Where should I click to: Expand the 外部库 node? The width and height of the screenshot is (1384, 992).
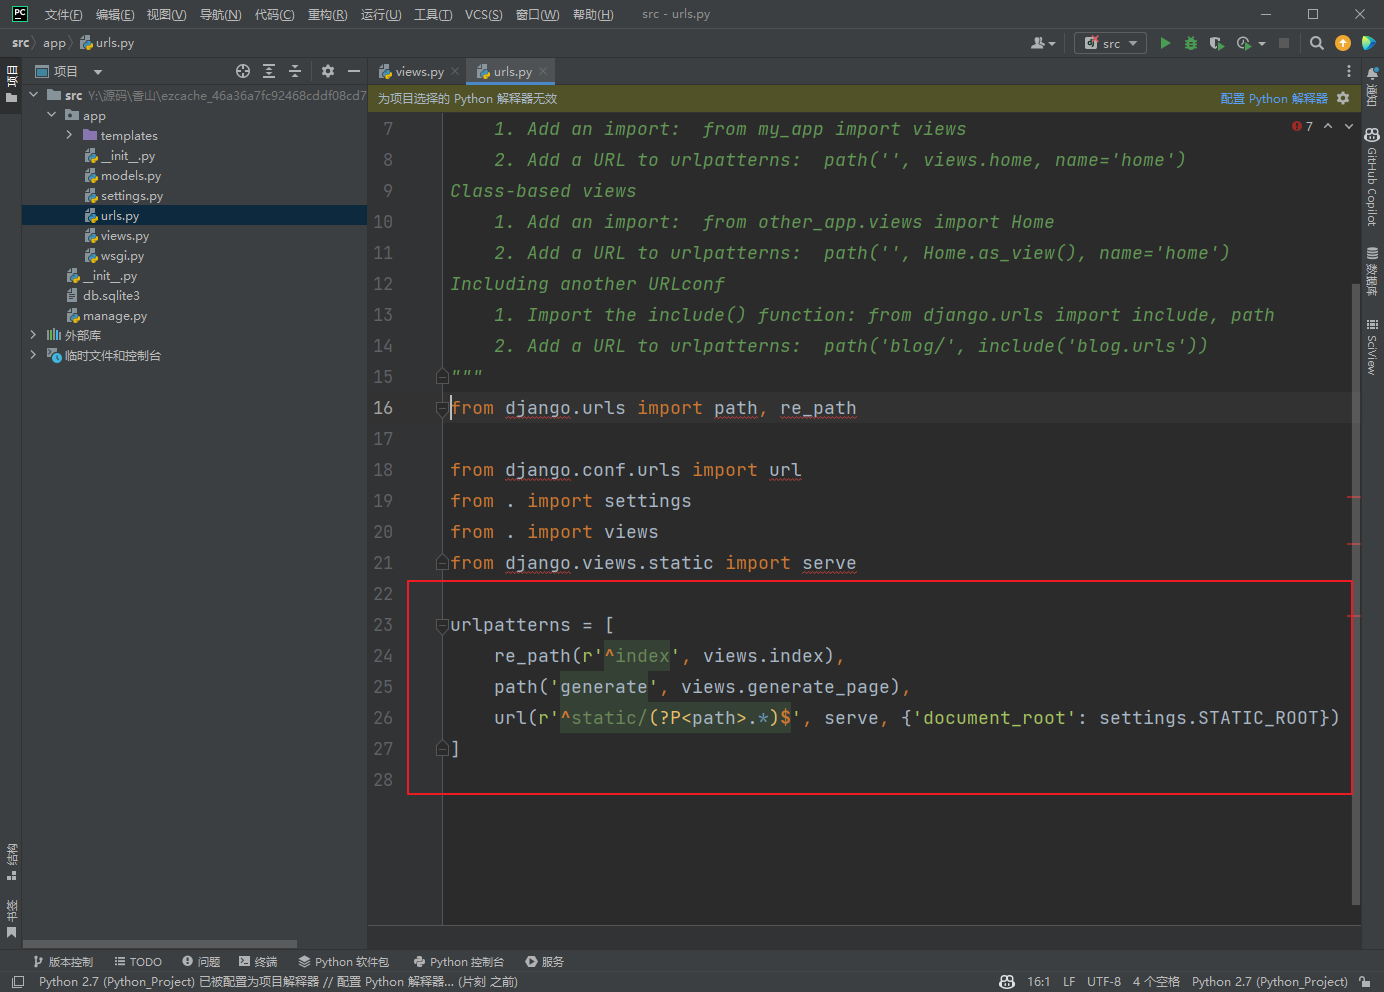34,335
